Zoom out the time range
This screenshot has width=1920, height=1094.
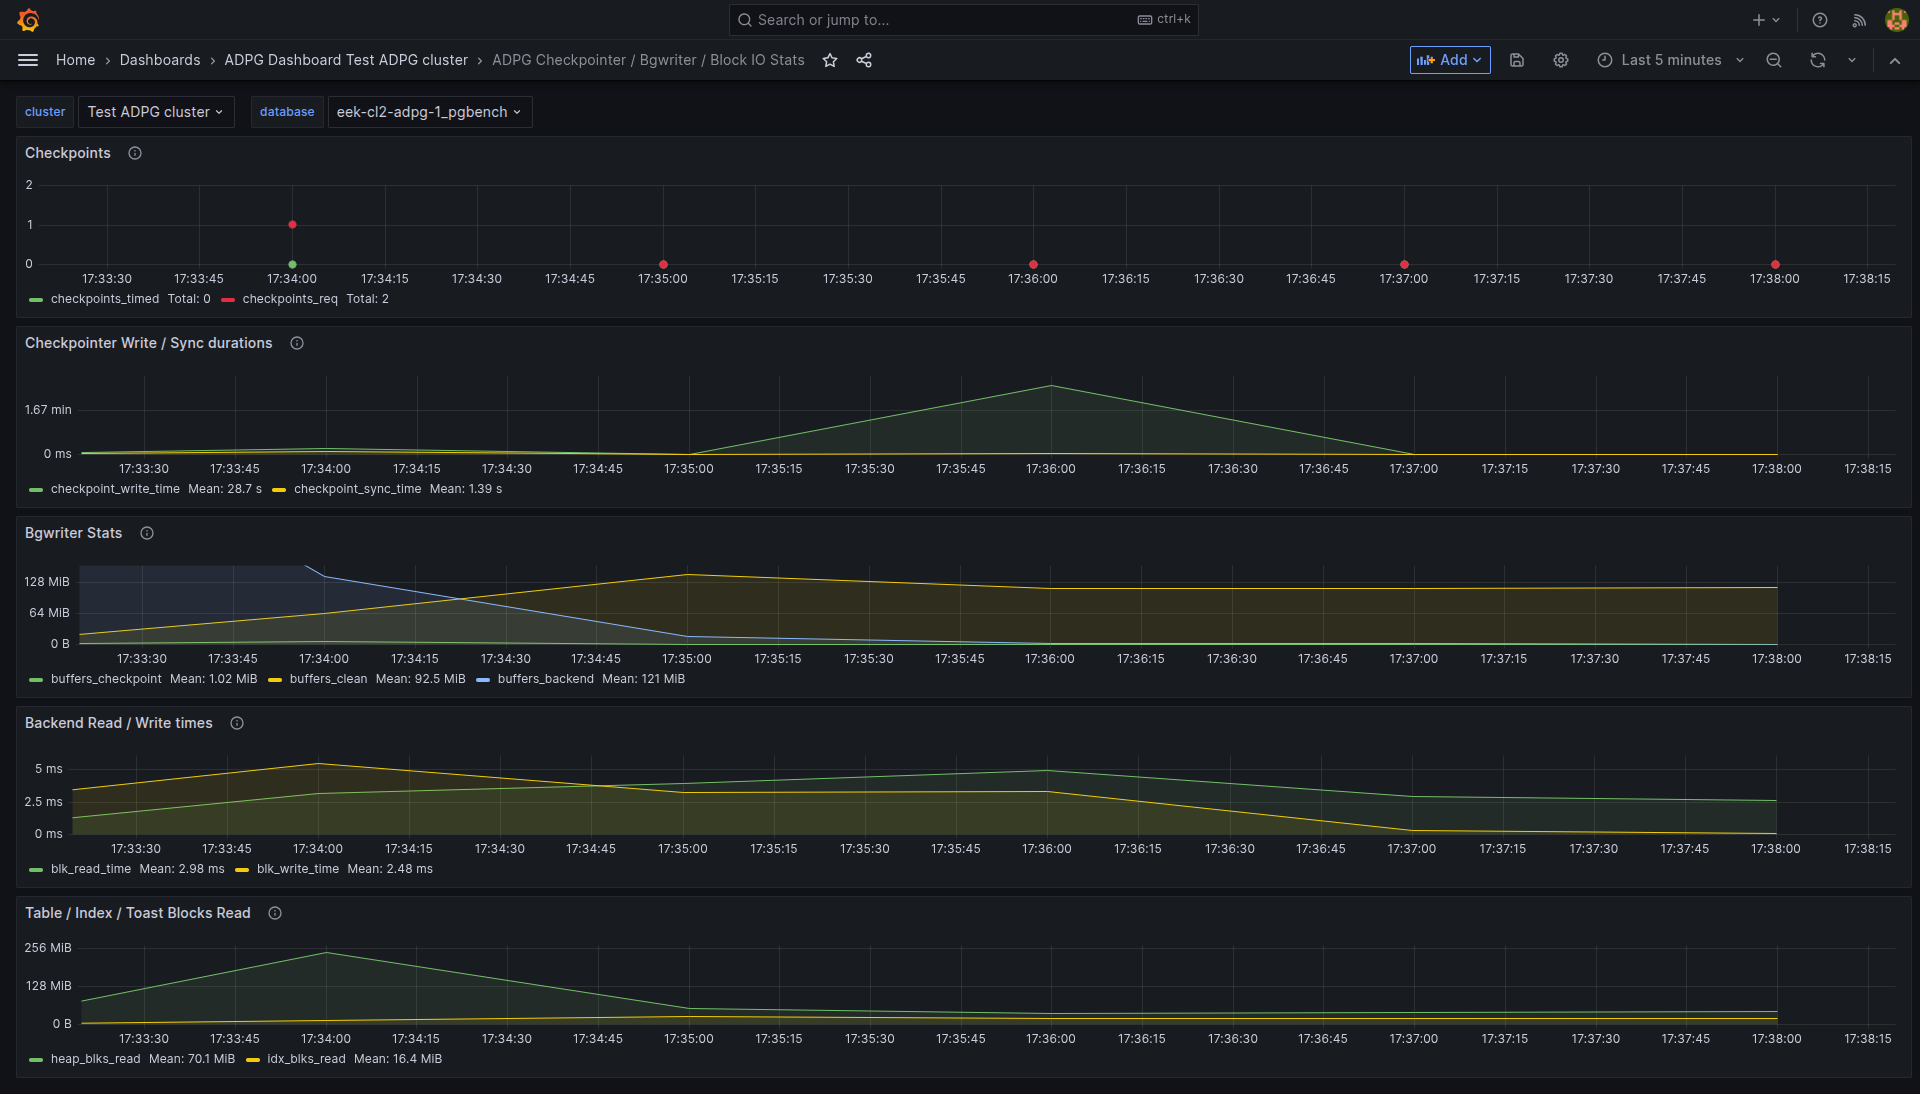[x=1774, y=60]
